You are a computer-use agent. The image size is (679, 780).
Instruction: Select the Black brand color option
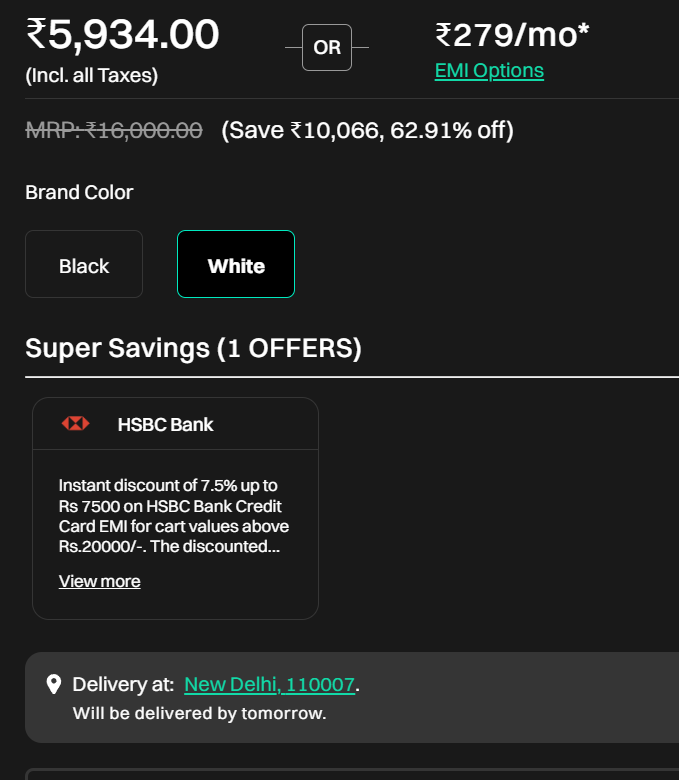(84, 265)
